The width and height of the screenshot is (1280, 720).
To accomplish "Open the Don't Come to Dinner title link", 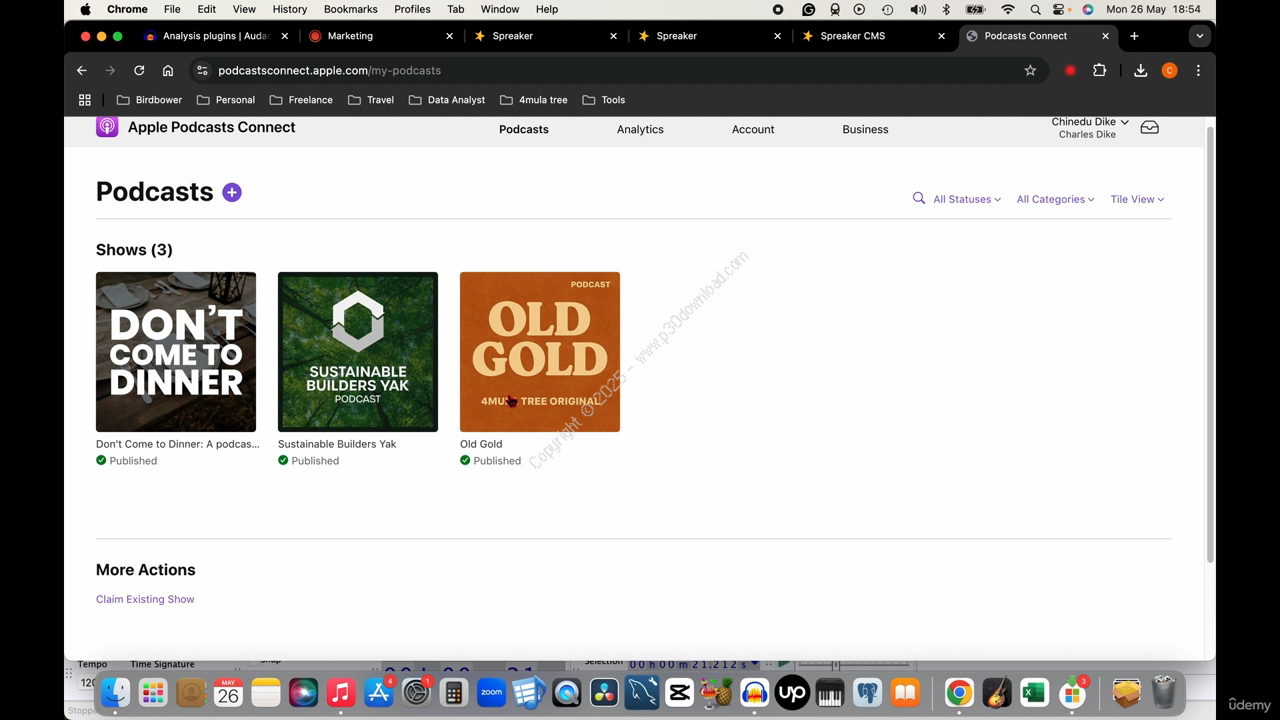I will pos(177,444).
